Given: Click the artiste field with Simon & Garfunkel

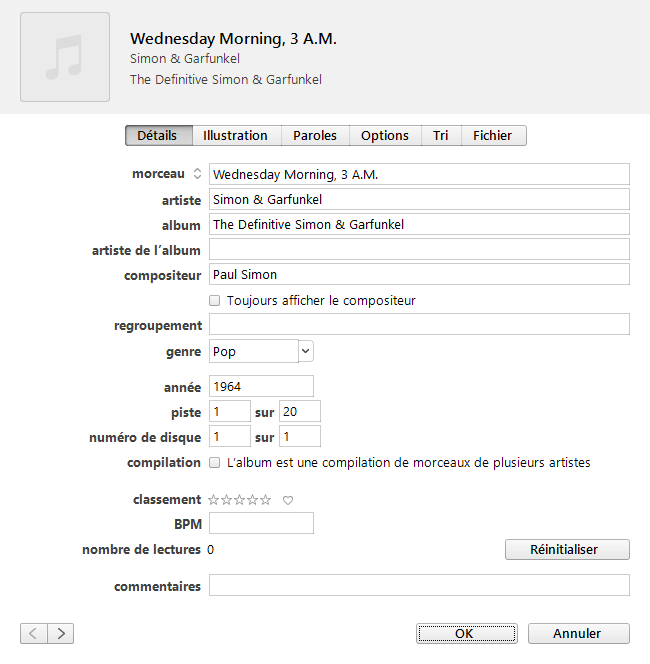Looking at the screenshot, I should click(419, 199).
